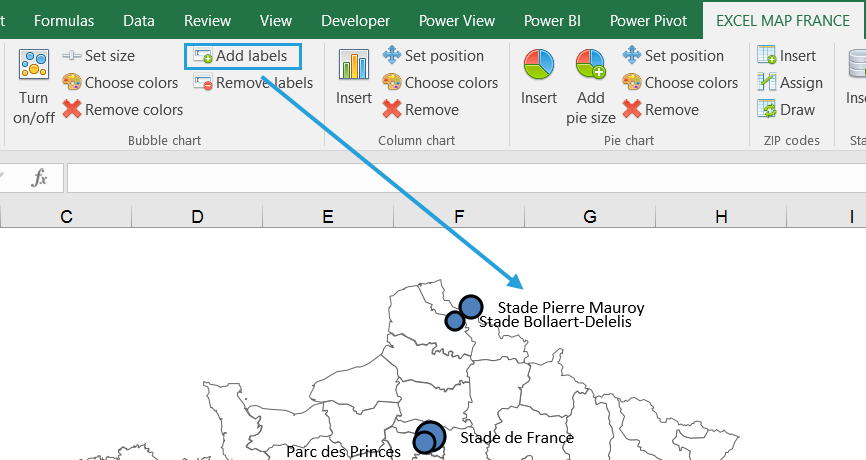Image resolution: width=866 pixels, height=460 pixels.
Task: Remove the Pie chart
Action: point(661,110)
